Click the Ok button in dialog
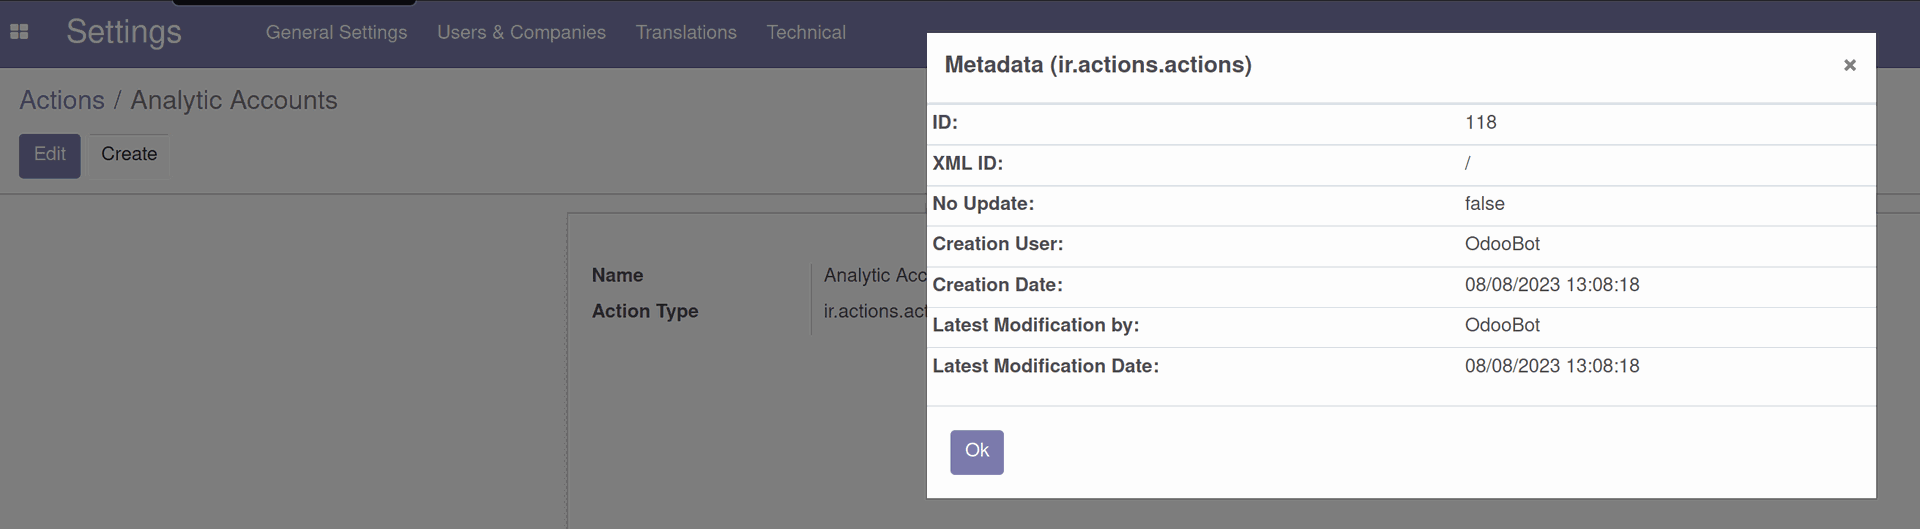Viewport: 1920px width, 529px height. coord(976,452)
